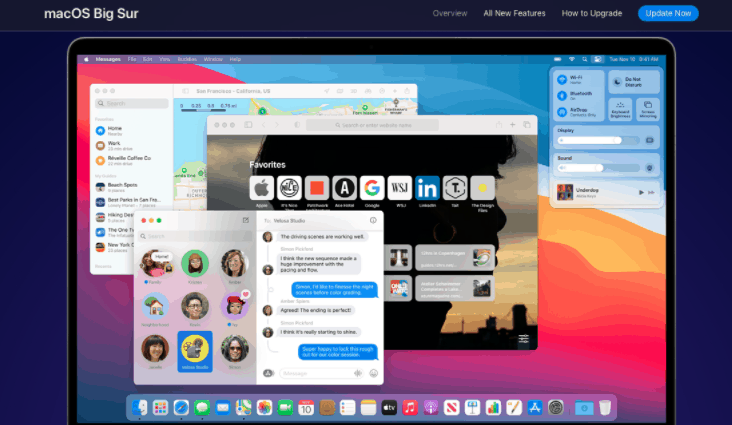This screenshot has width=732, height=425.
Task: Open the Notes app in dock
Action: (x=368, y=408)
